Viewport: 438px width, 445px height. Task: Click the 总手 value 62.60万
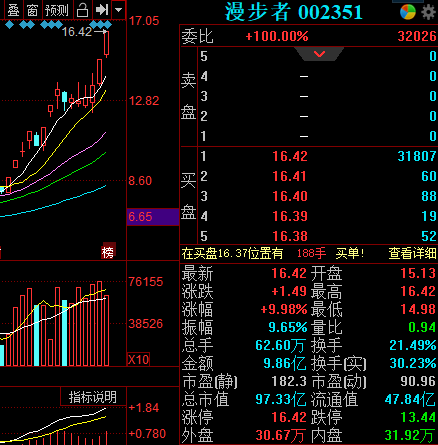(x=280, y=345)
